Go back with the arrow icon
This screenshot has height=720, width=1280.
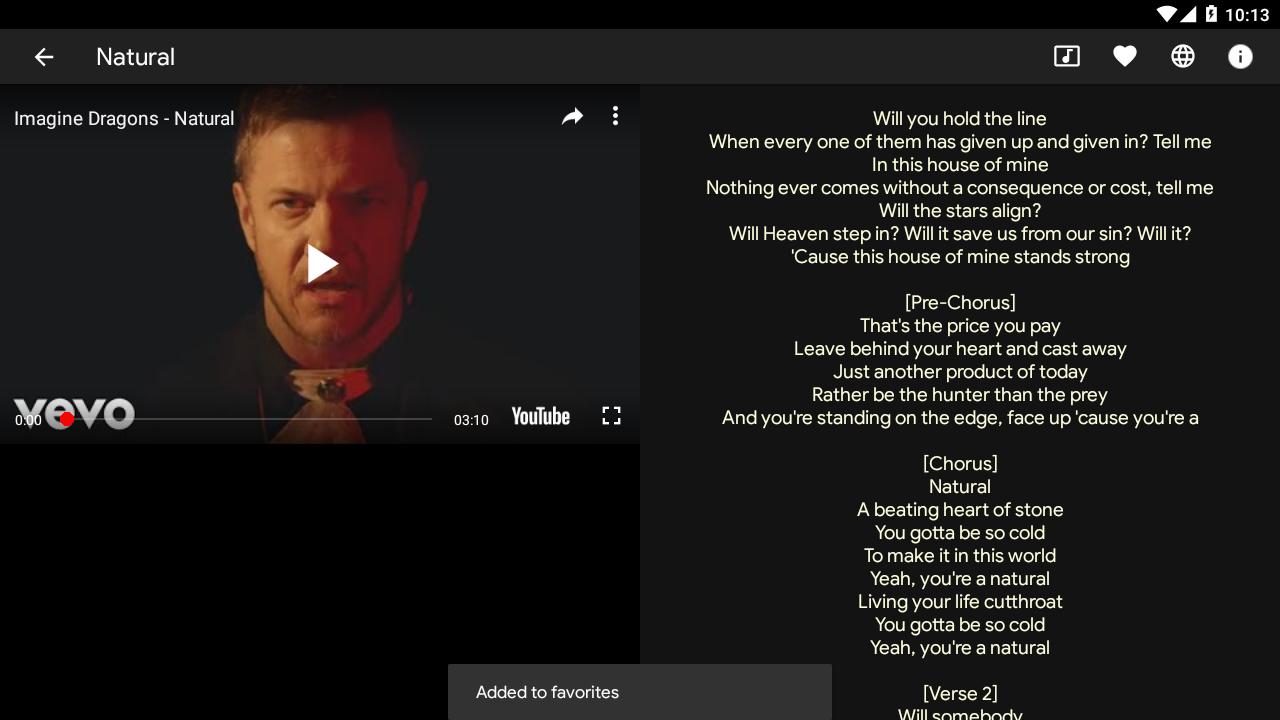(x=44, y=57)
